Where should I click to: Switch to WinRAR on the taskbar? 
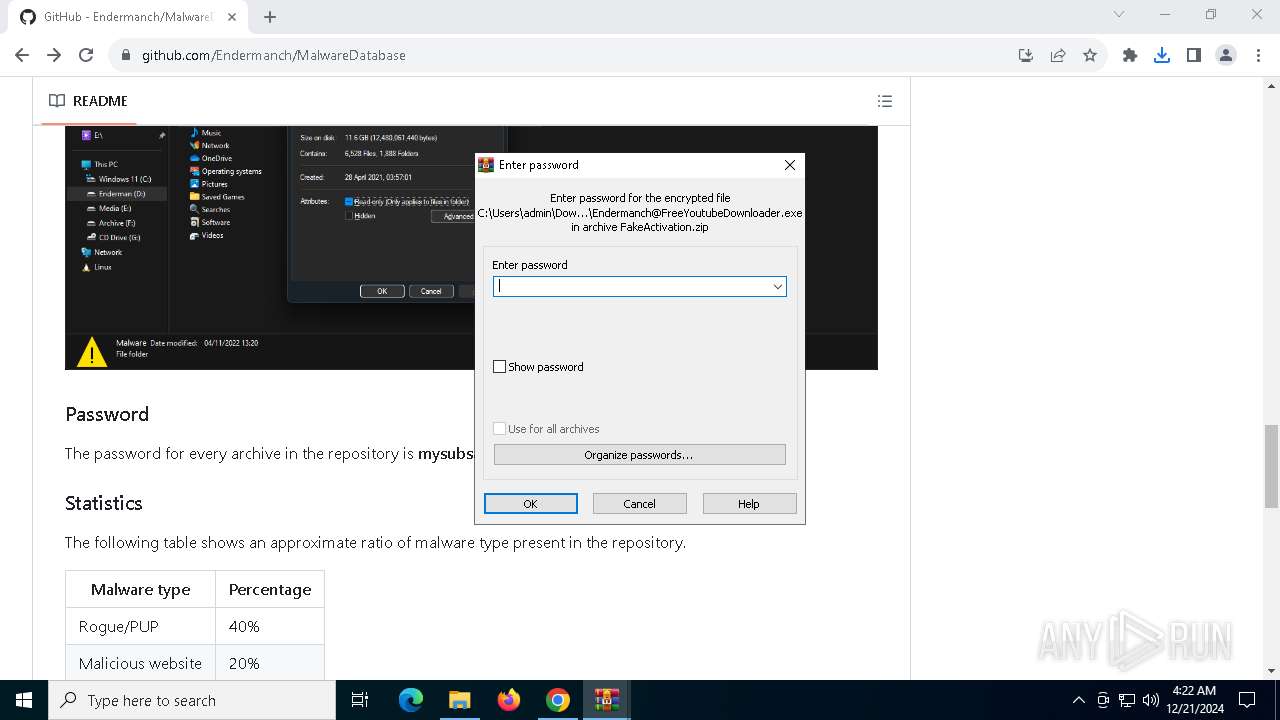[x=606, y=700]
